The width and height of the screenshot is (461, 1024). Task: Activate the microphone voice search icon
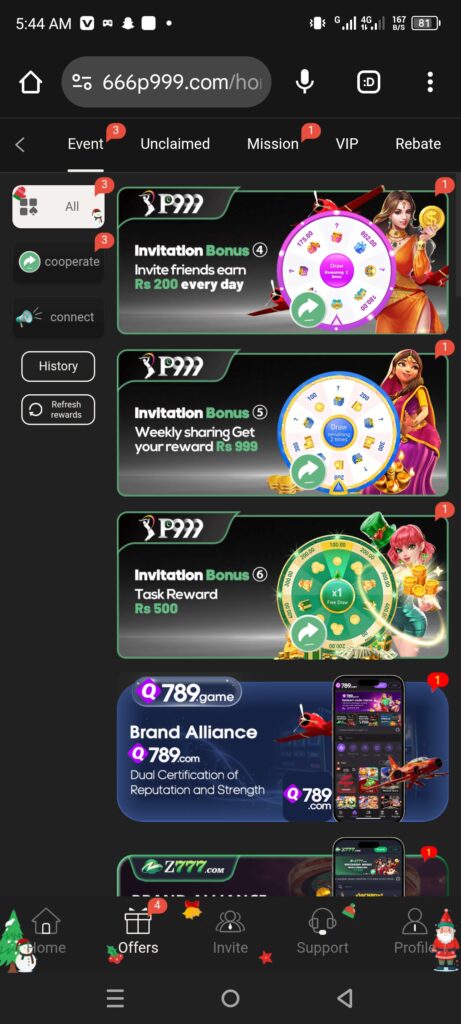tap(304, 82)
